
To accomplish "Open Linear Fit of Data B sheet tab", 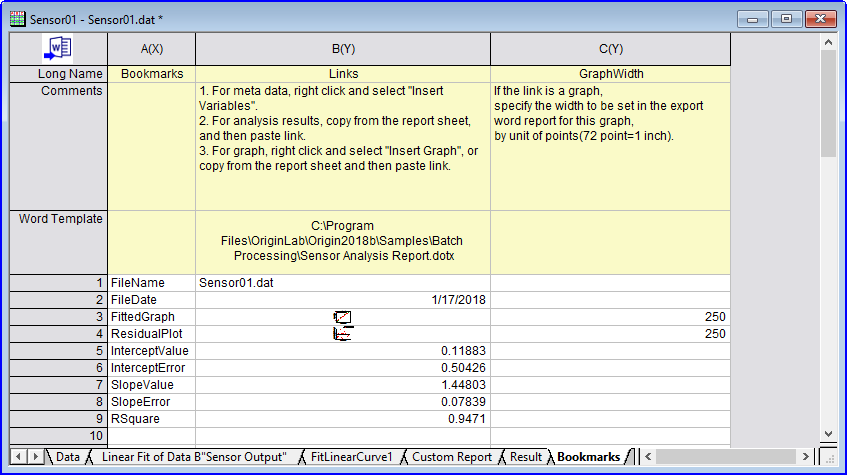I will point(193,456).
